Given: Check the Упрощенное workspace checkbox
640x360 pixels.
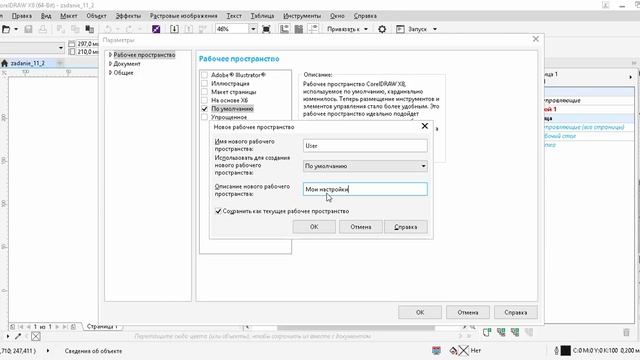Looking at the screenshot, I should pos(204,117).
